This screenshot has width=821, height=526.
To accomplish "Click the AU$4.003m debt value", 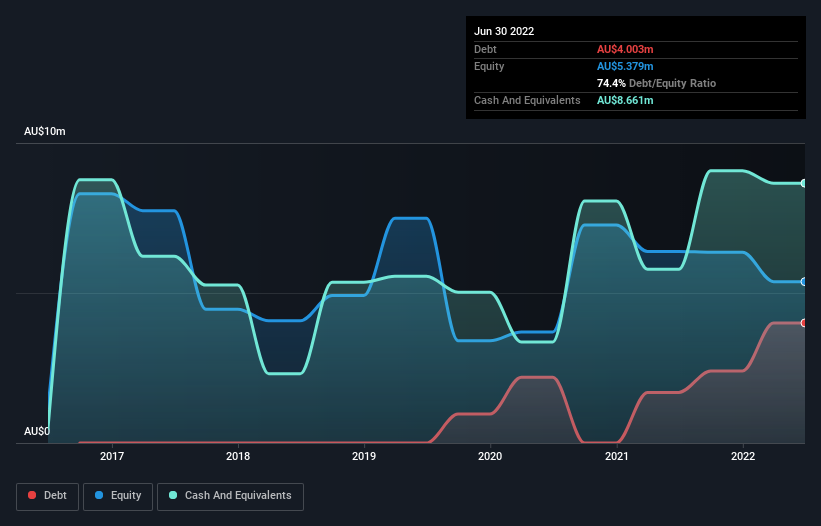I will click(625, 49).
